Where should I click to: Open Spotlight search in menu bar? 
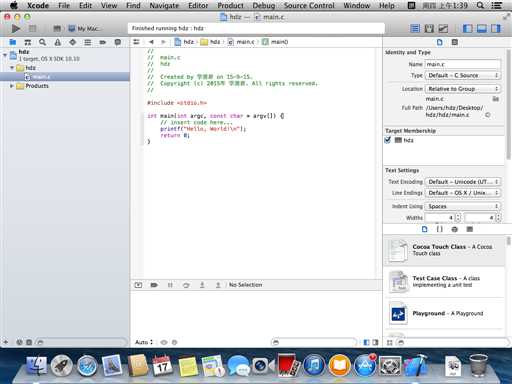point(480,5)
